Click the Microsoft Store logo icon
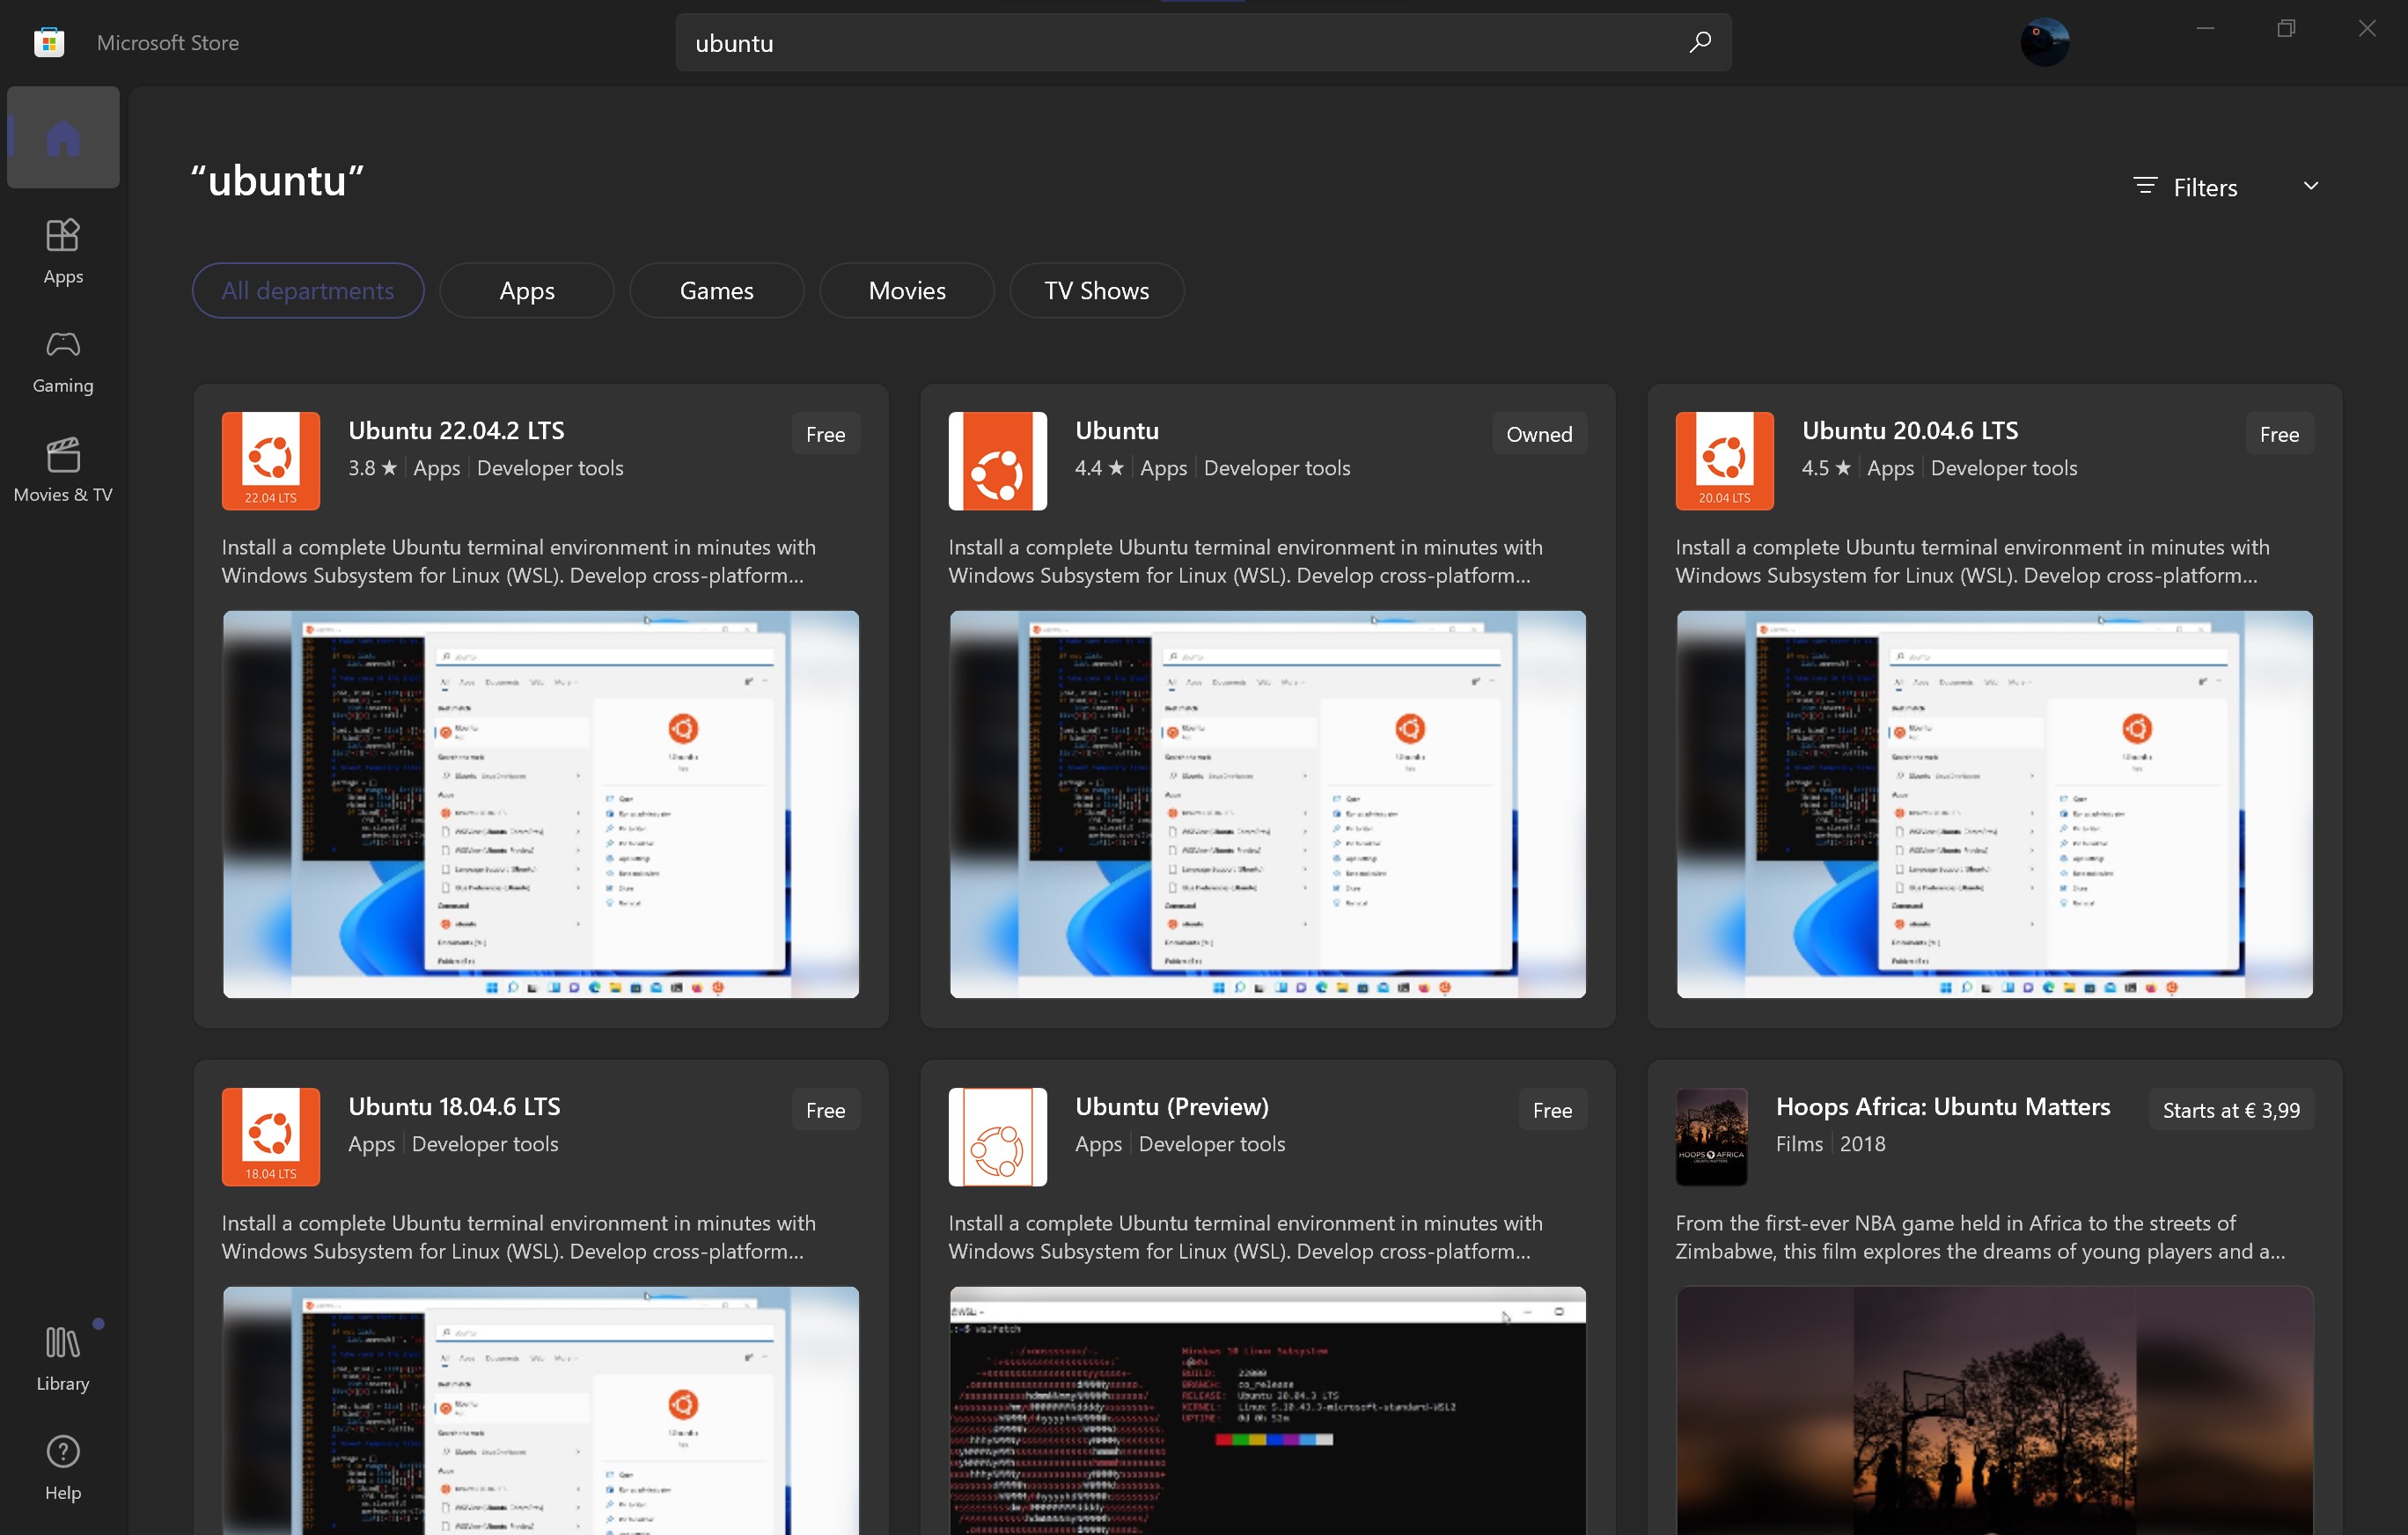 [x=49, y=42]
